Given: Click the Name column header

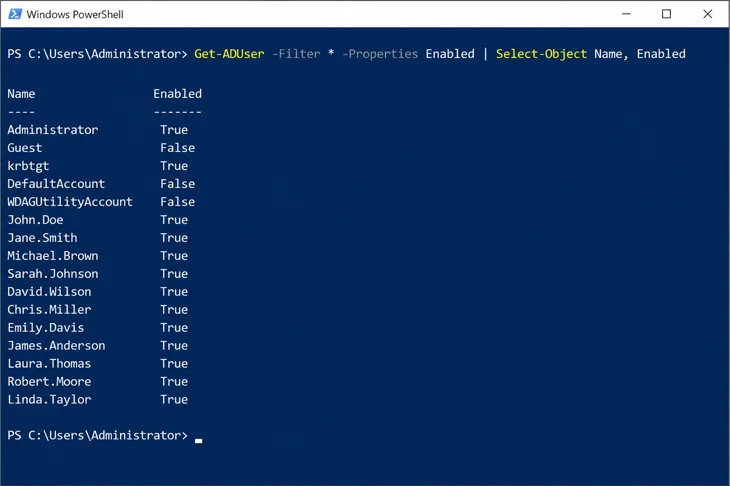Looking at the screenshot, I should pos(21,94).
